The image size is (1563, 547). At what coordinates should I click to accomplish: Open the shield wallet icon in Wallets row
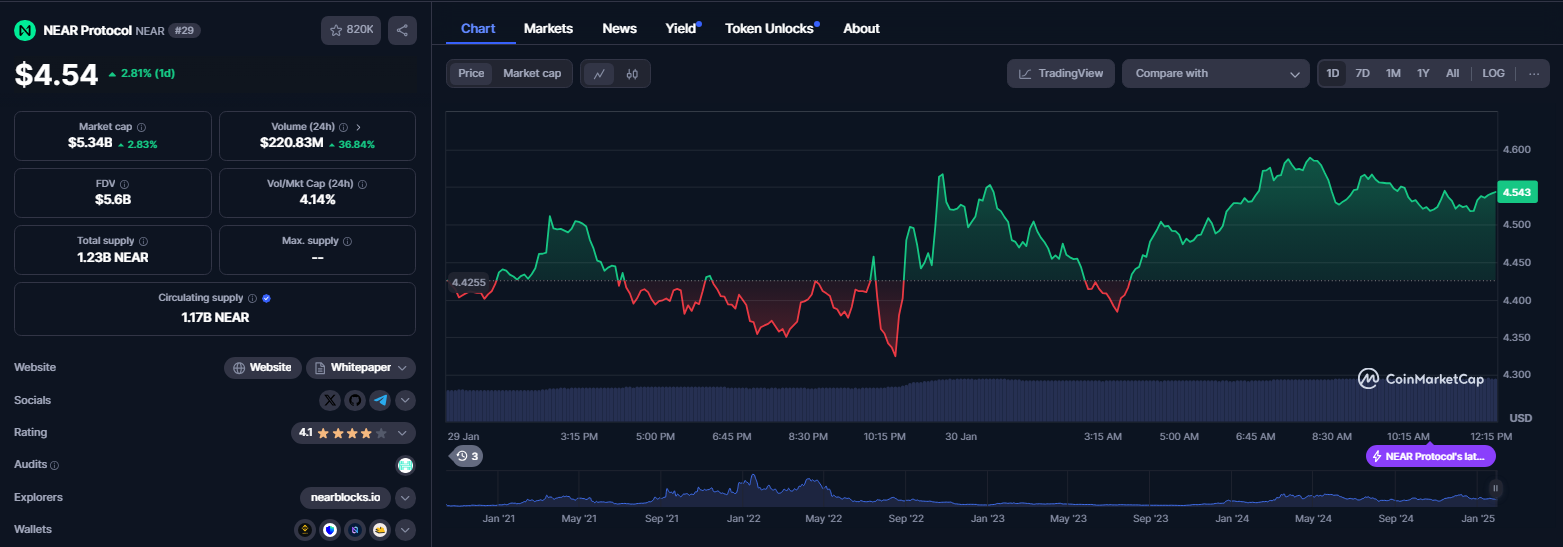point(330,530)
